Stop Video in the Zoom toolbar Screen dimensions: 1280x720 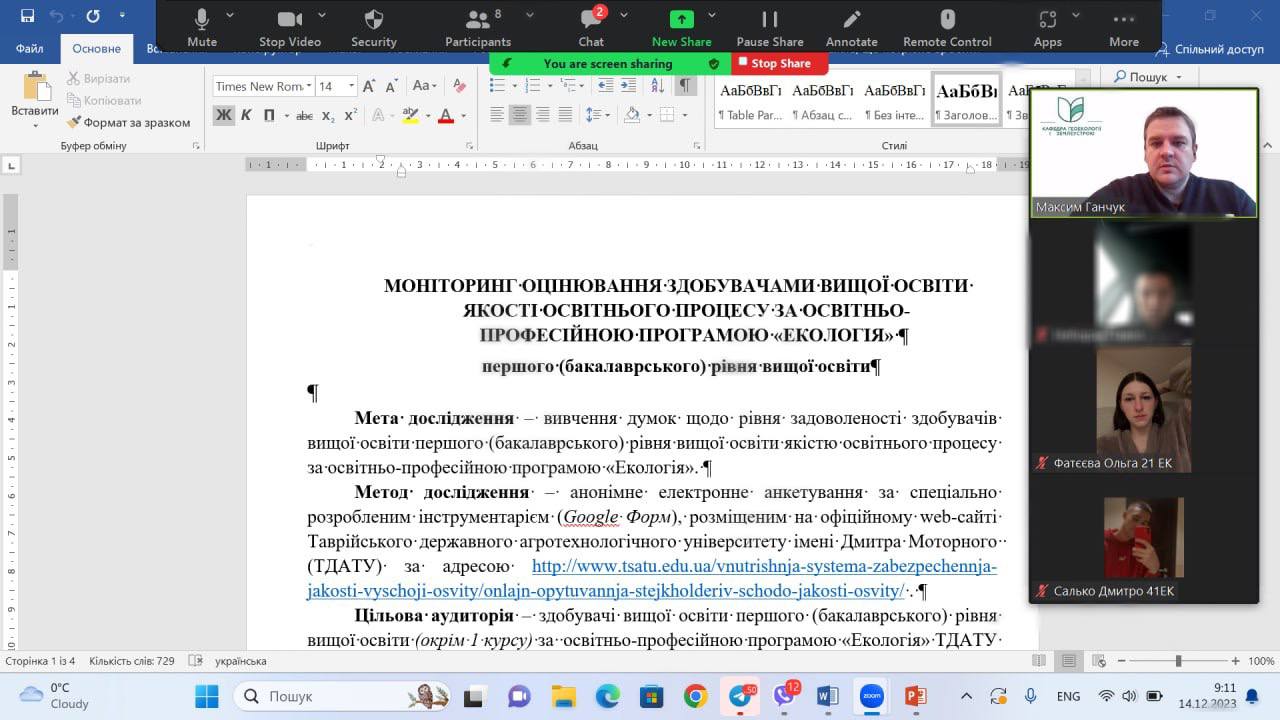(x=289, y=20)
